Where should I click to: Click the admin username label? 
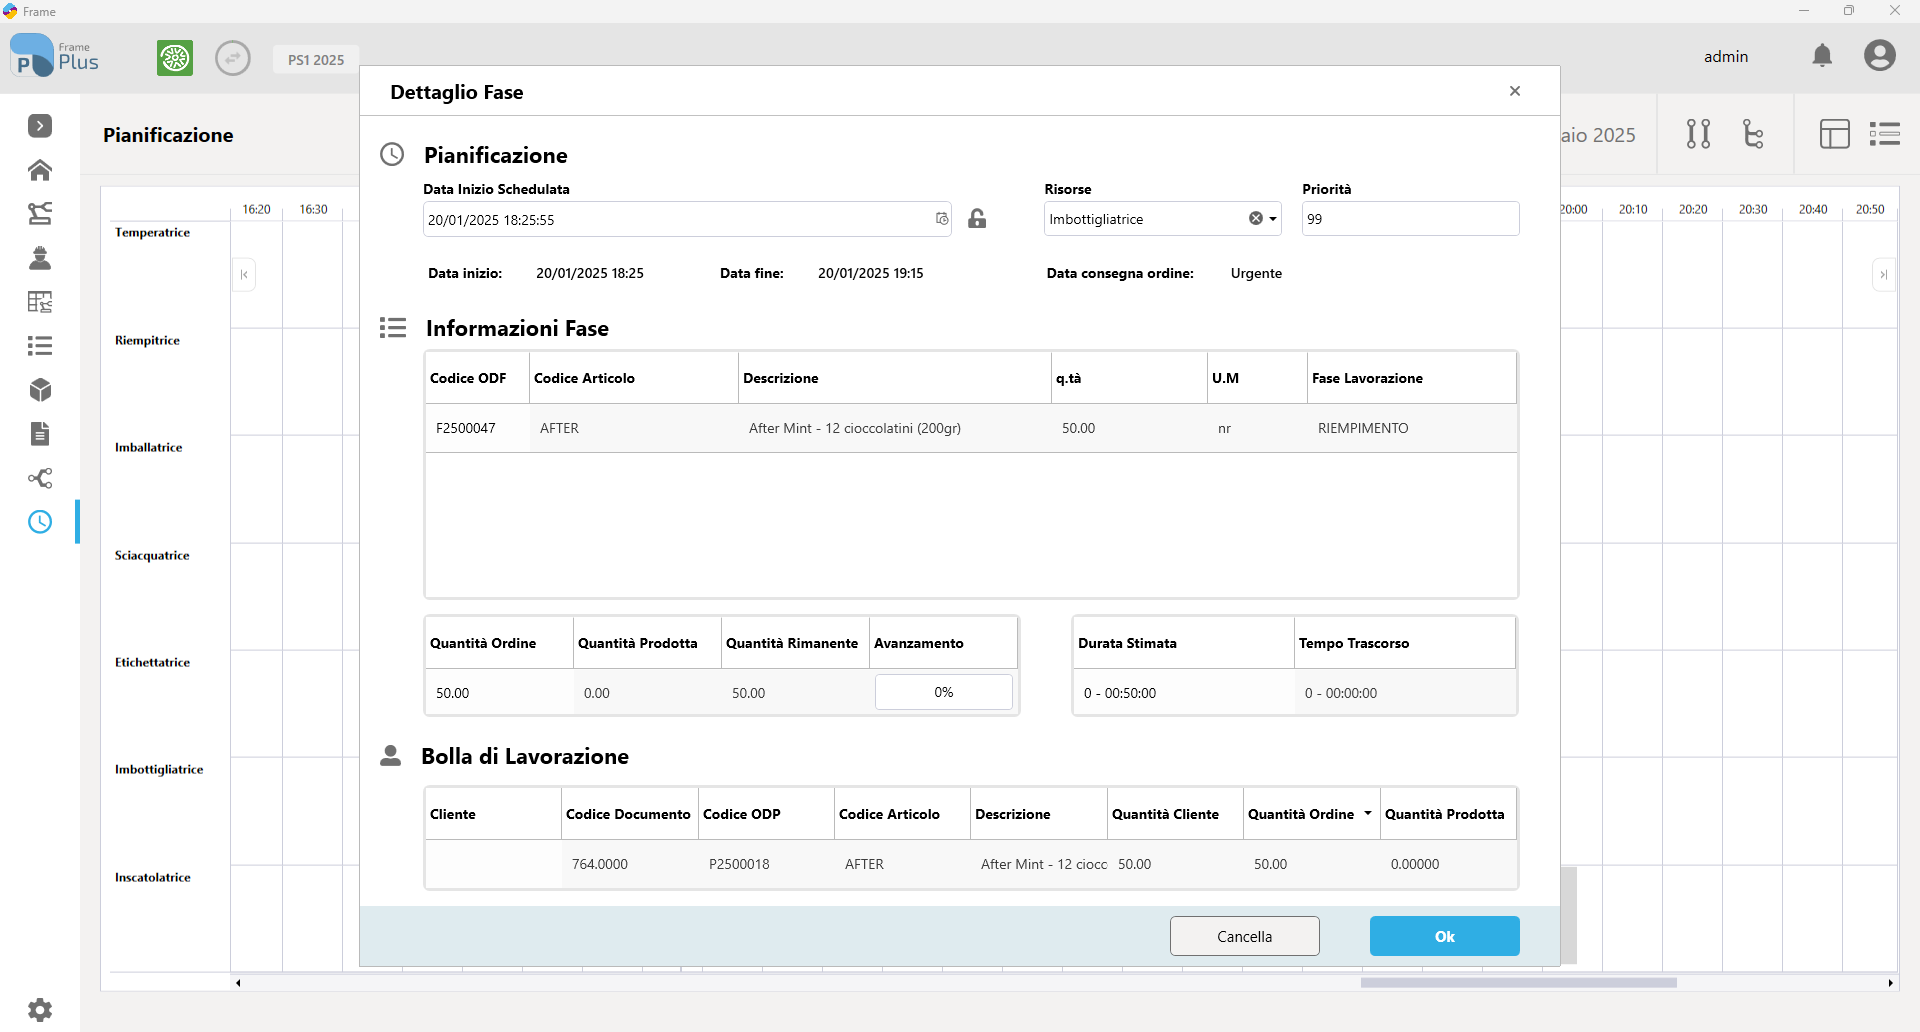point(1726,56)
